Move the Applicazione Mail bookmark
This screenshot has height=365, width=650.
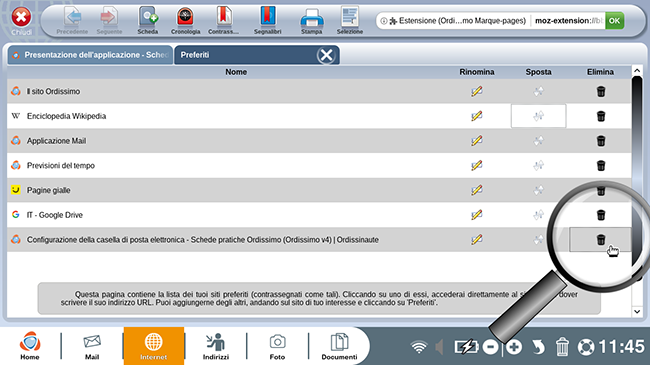[x=538, y=141]
